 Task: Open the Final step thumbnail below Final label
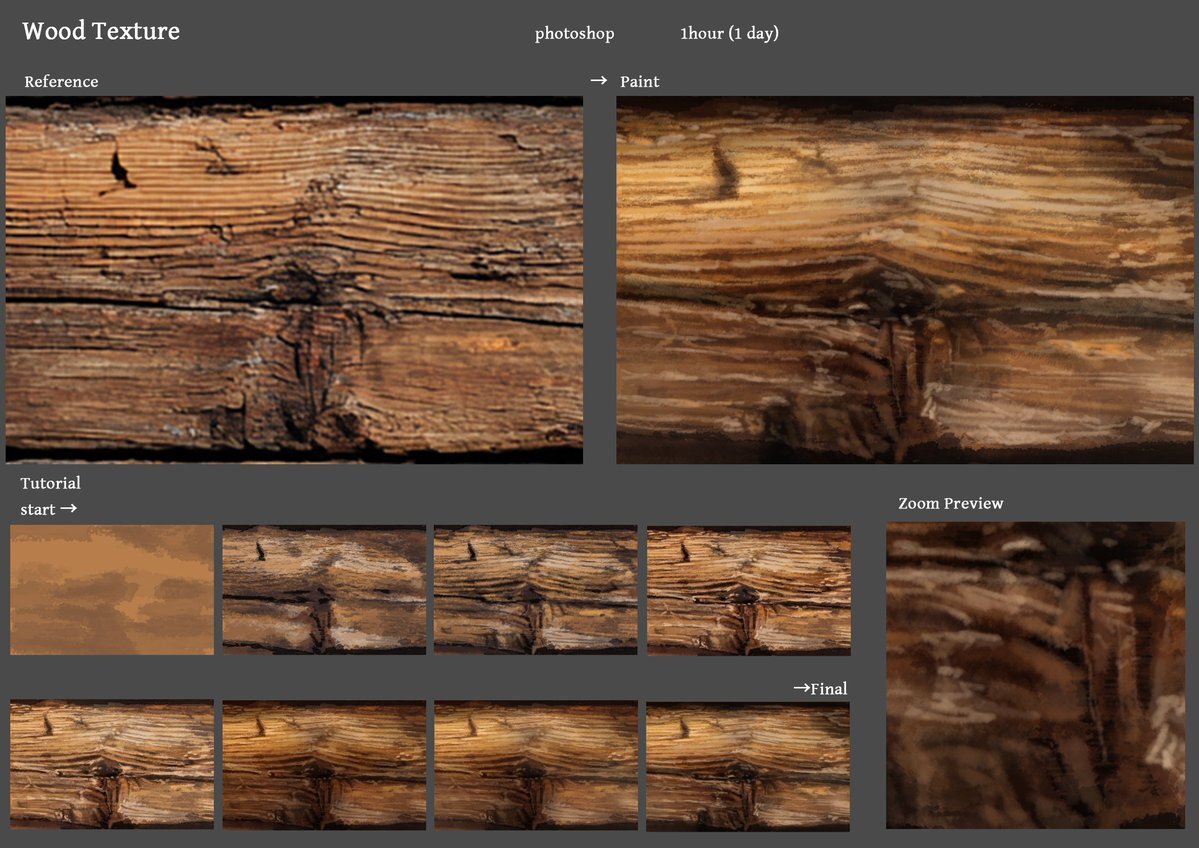point(748,766)
